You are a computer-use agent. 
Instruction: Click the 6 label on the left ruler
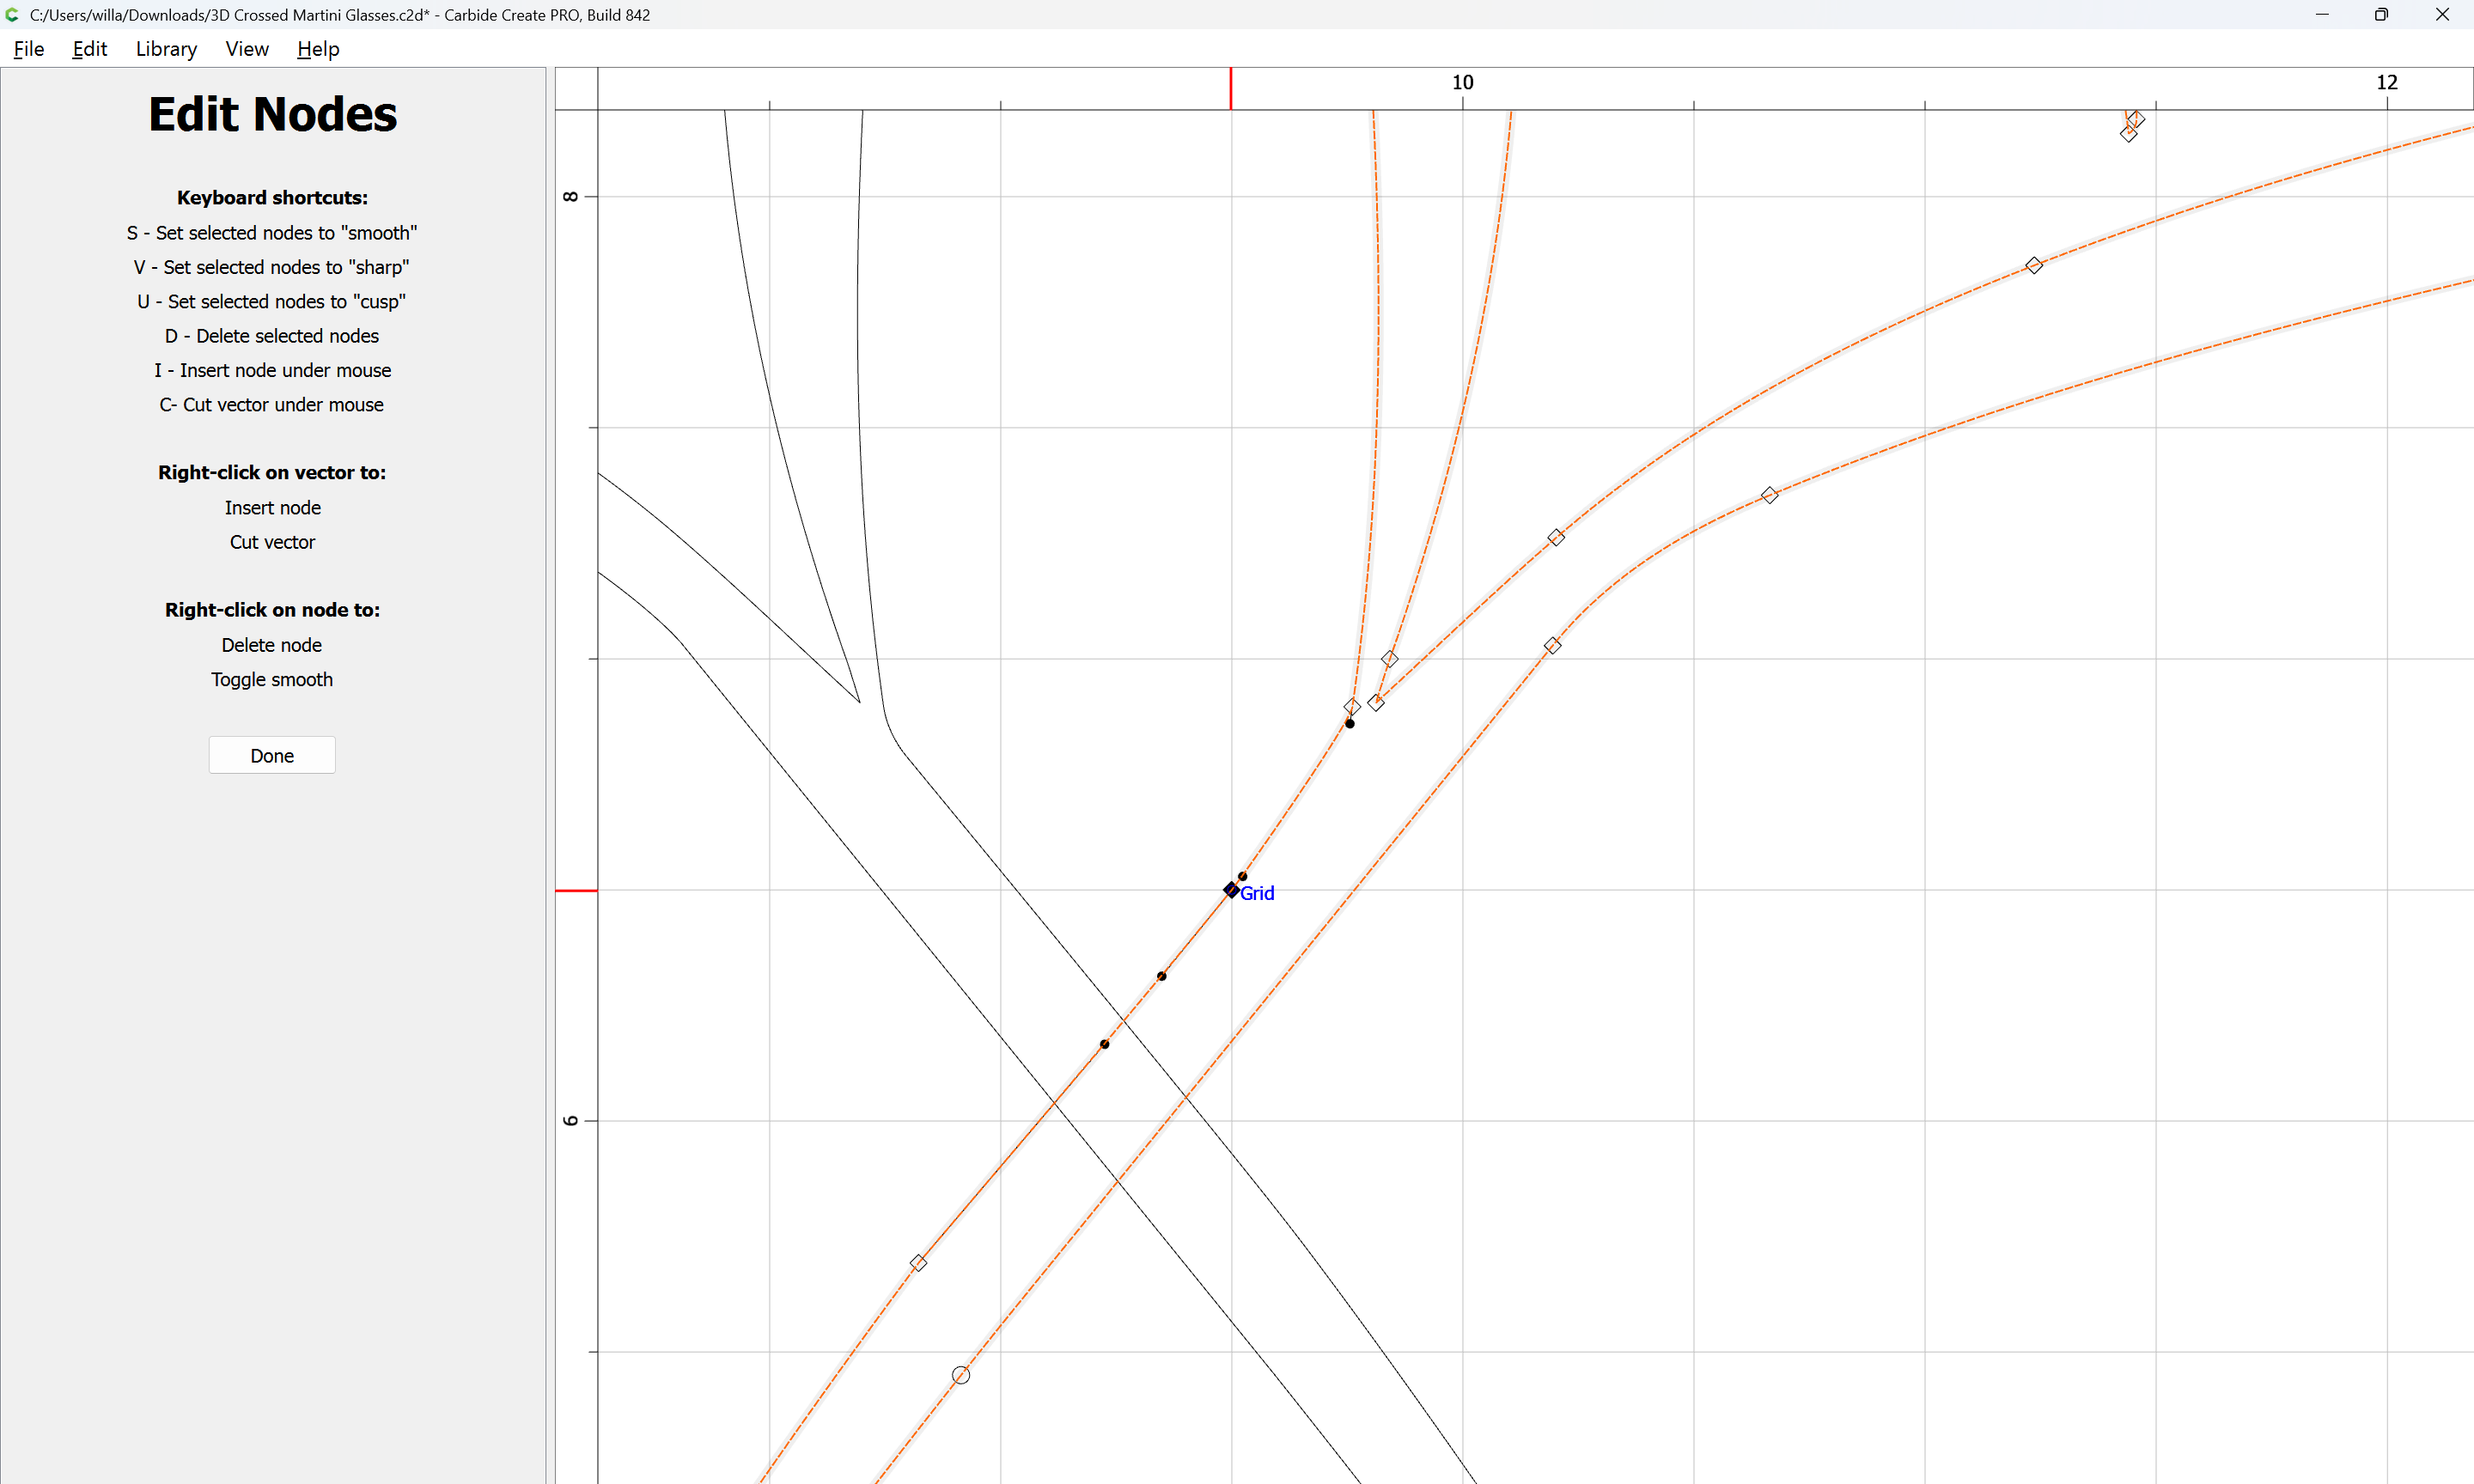pos(570,1120)
